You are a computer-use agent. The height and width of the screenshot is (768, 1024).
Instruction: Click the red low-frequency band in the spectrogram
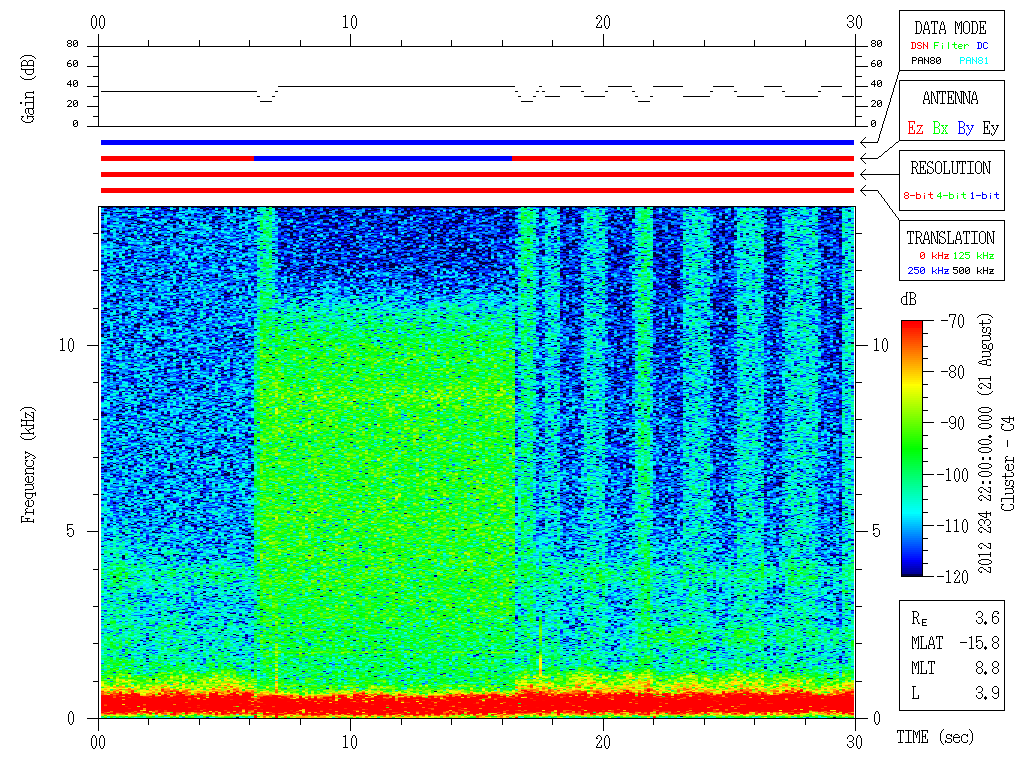point(477,703)
